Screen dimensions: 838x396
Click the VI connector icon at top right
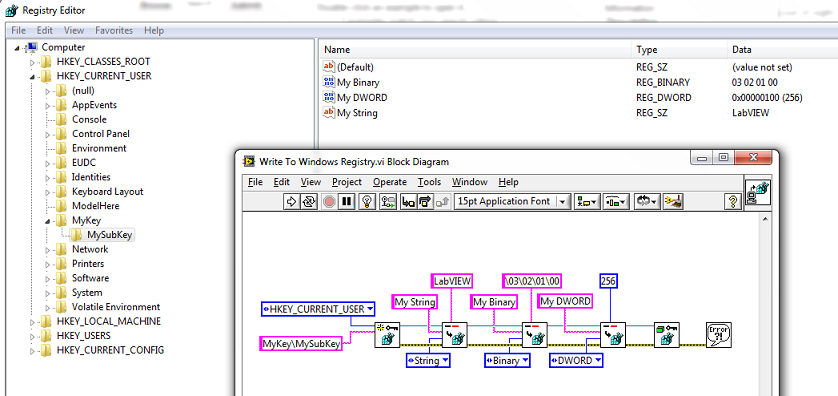click(758, 192)
